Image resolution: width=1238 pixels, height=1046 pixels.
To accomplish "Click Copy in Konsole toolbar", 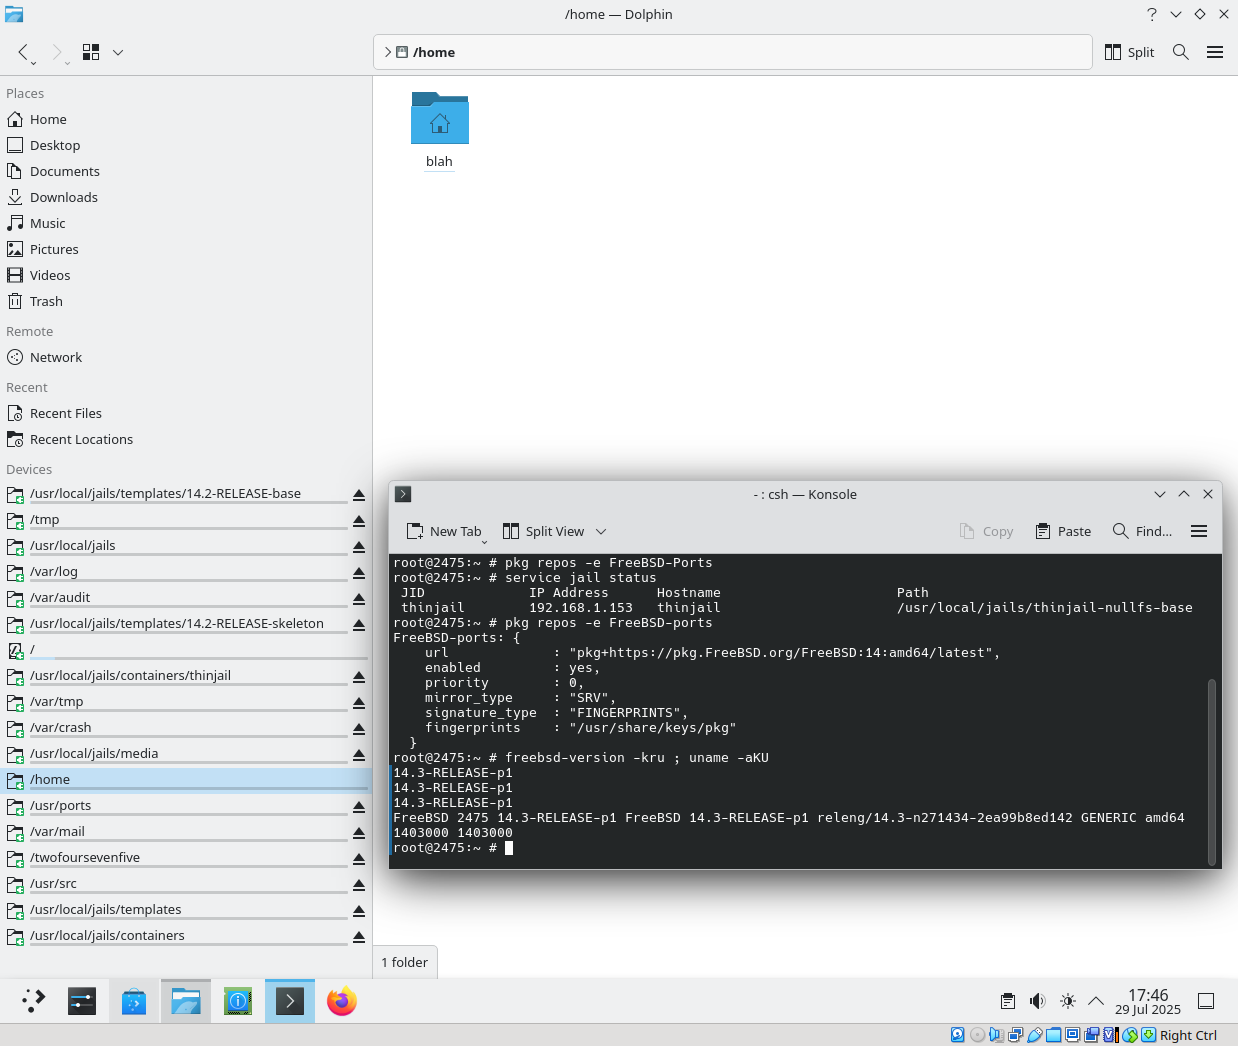I will [x=986, y=531].
